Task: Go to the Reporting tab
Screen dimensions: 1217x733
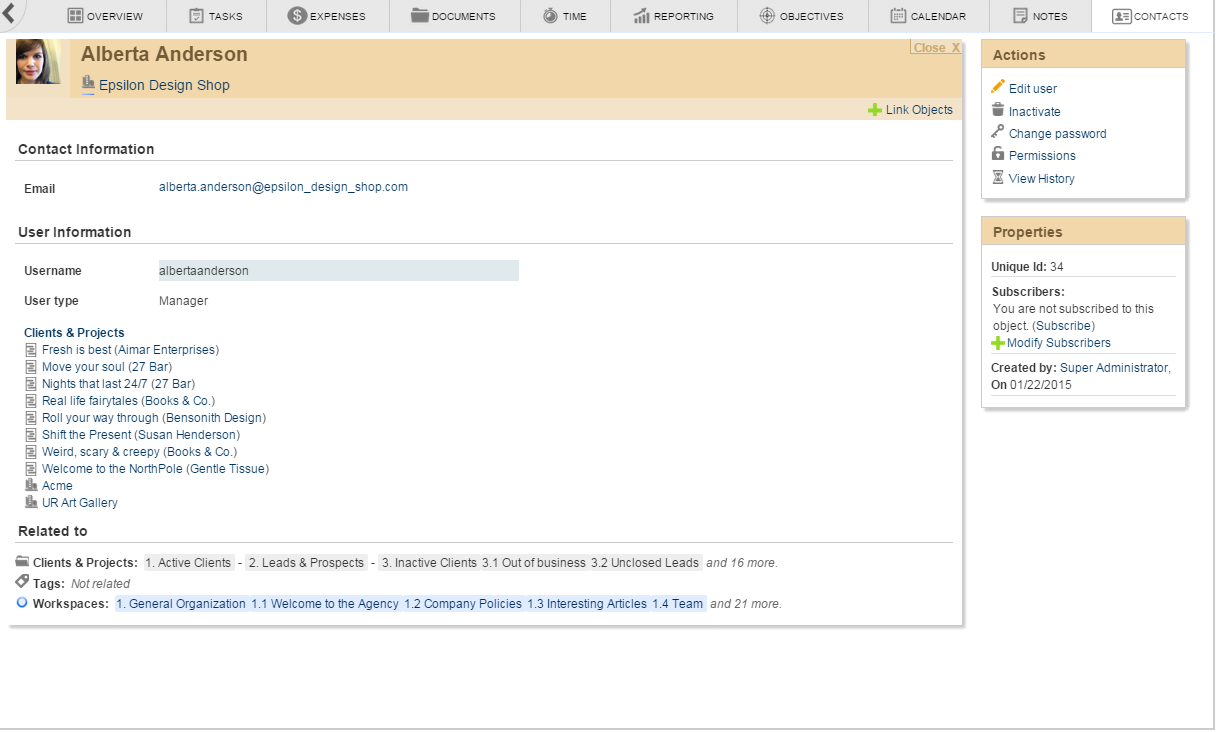Action: pyautogui.click(x=673, y=16)
